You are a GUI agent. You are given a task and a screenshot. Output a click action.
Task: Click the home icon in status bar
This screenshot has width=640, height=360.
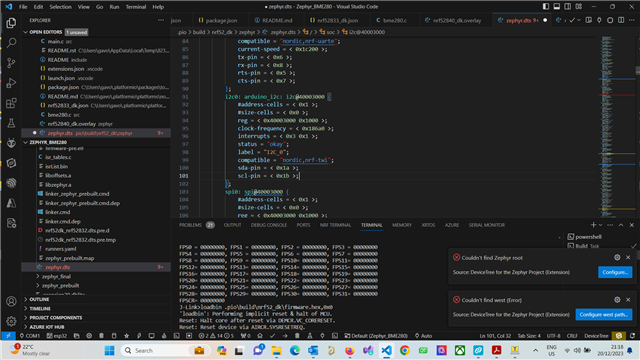[260, 336]
